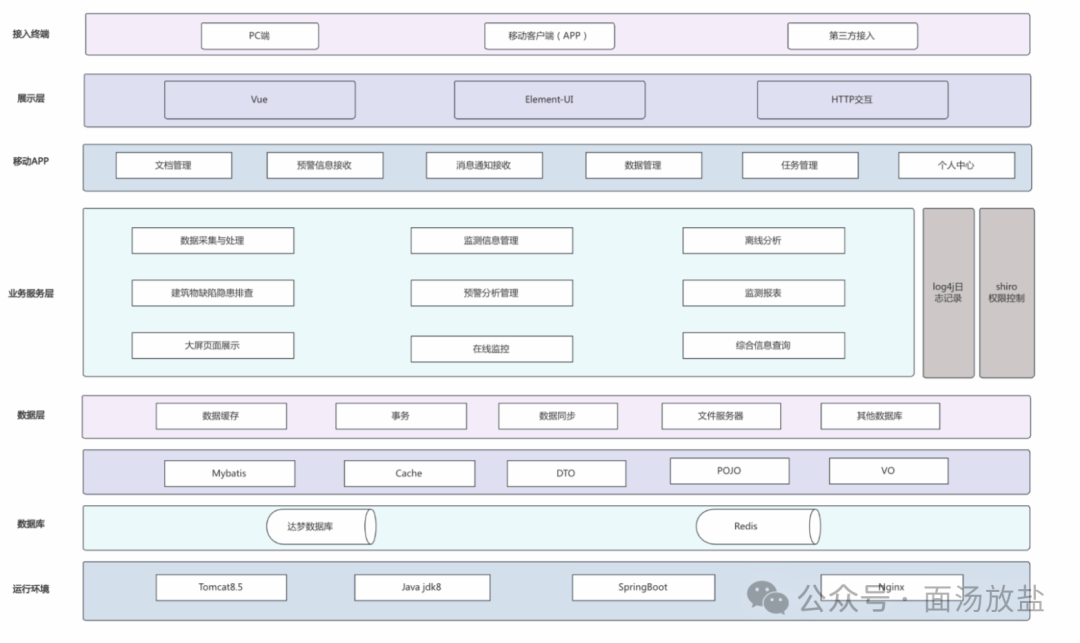Select the 预警信息接收 box
Image resolution: width=1080 pixels, height=643 pixels.
click(x=325, y=165)
